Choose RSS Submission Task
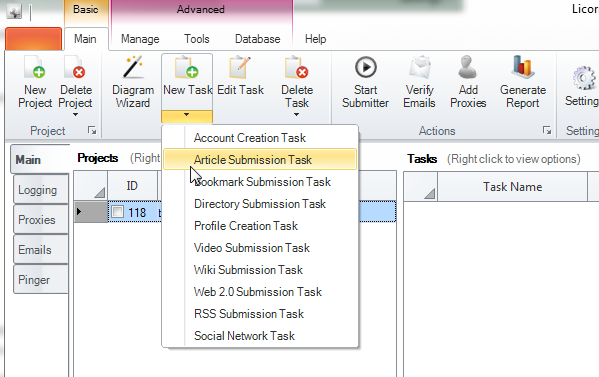Image resolution: width=599 pixels, height=377 pixels. point(249,314)
